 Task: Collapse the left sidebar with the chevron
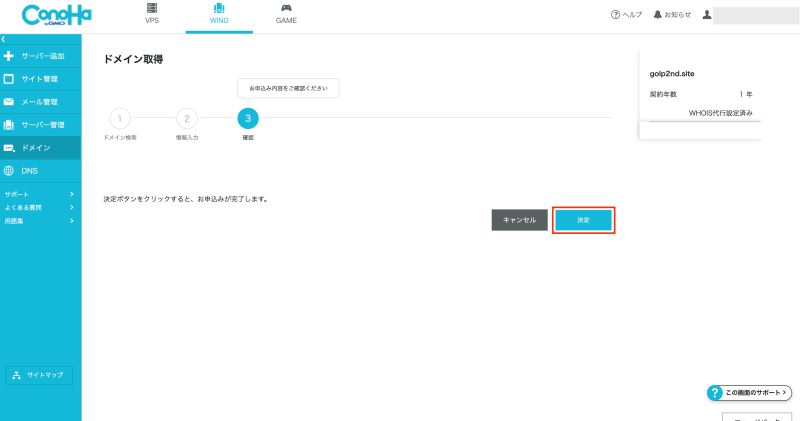point(4,39)
